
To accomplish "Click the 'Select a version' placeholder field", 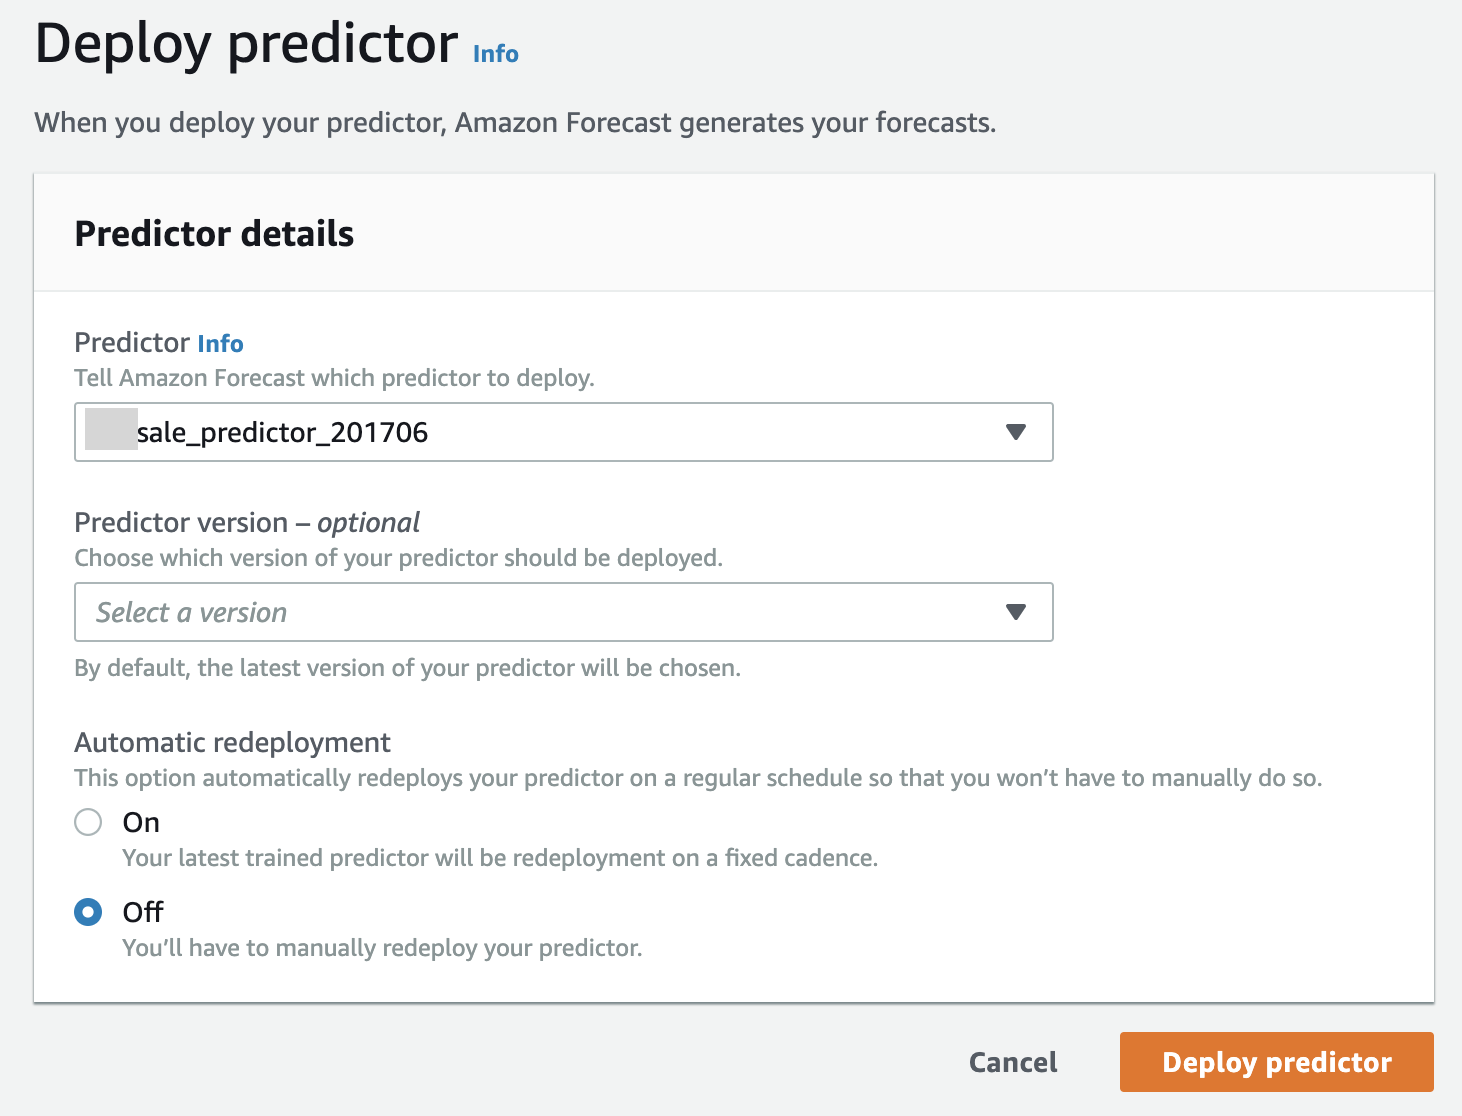I will [x=192, y=612].
